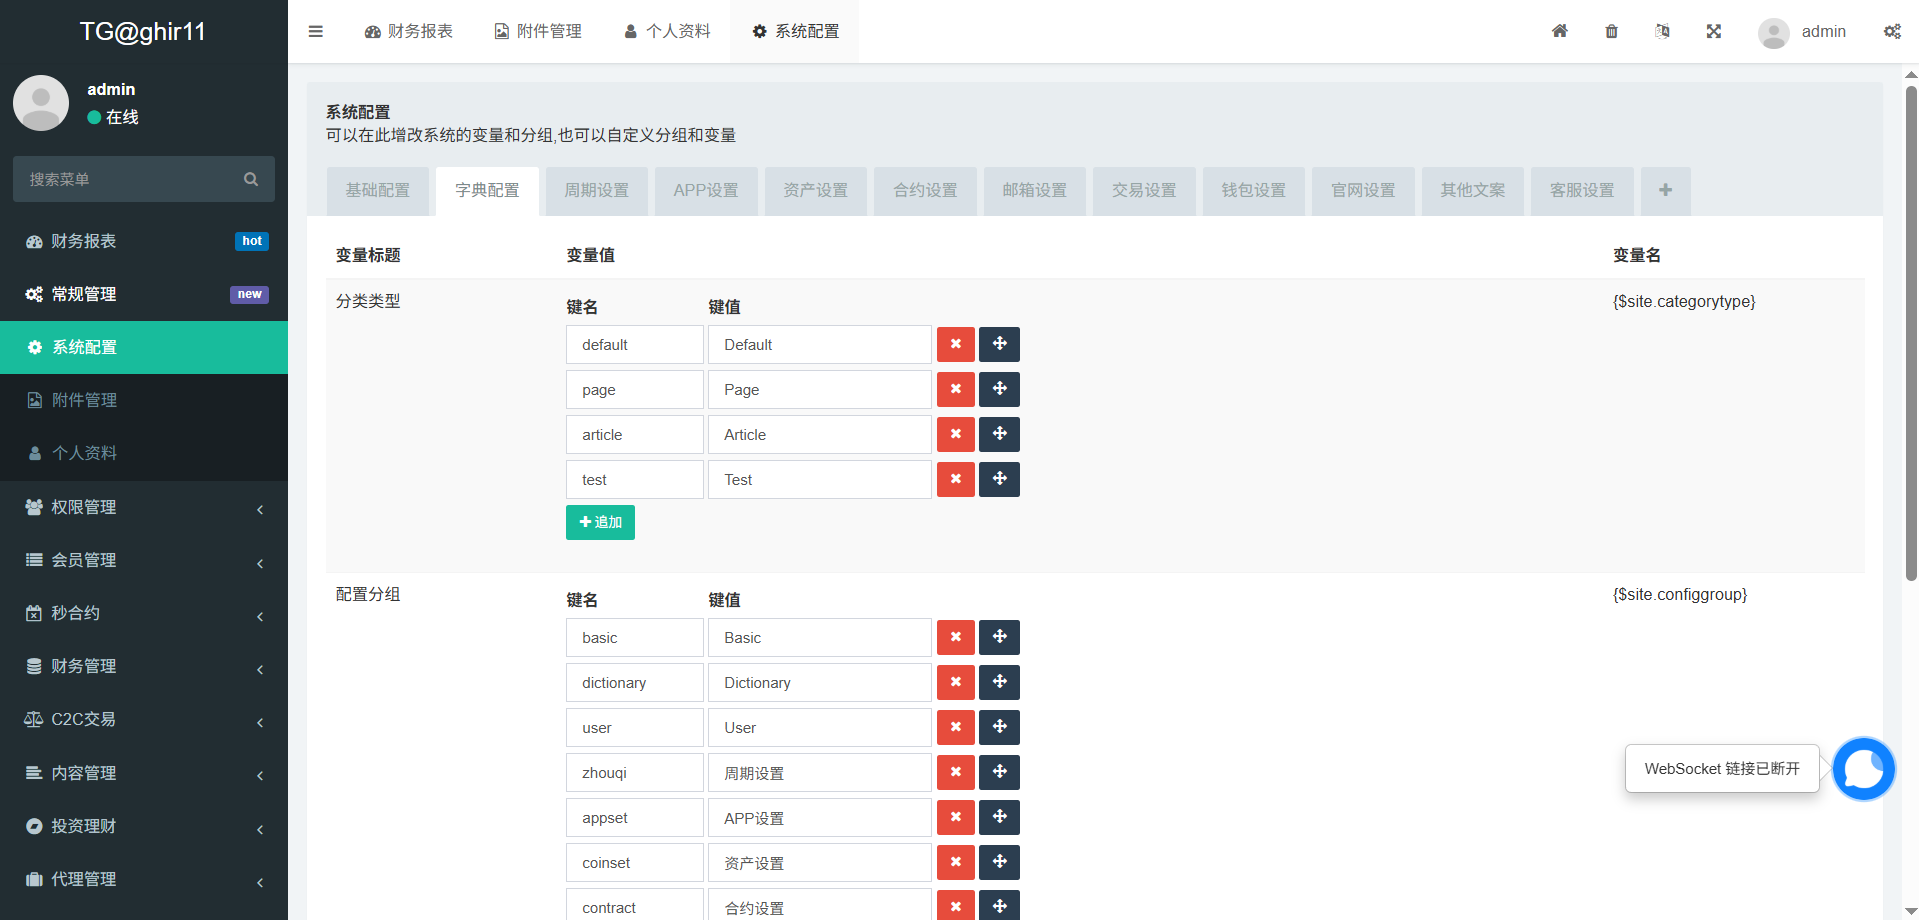Click the 'test' key name field
The image size is (1919, 920).
pyautogui.click(x=634, y=480)
